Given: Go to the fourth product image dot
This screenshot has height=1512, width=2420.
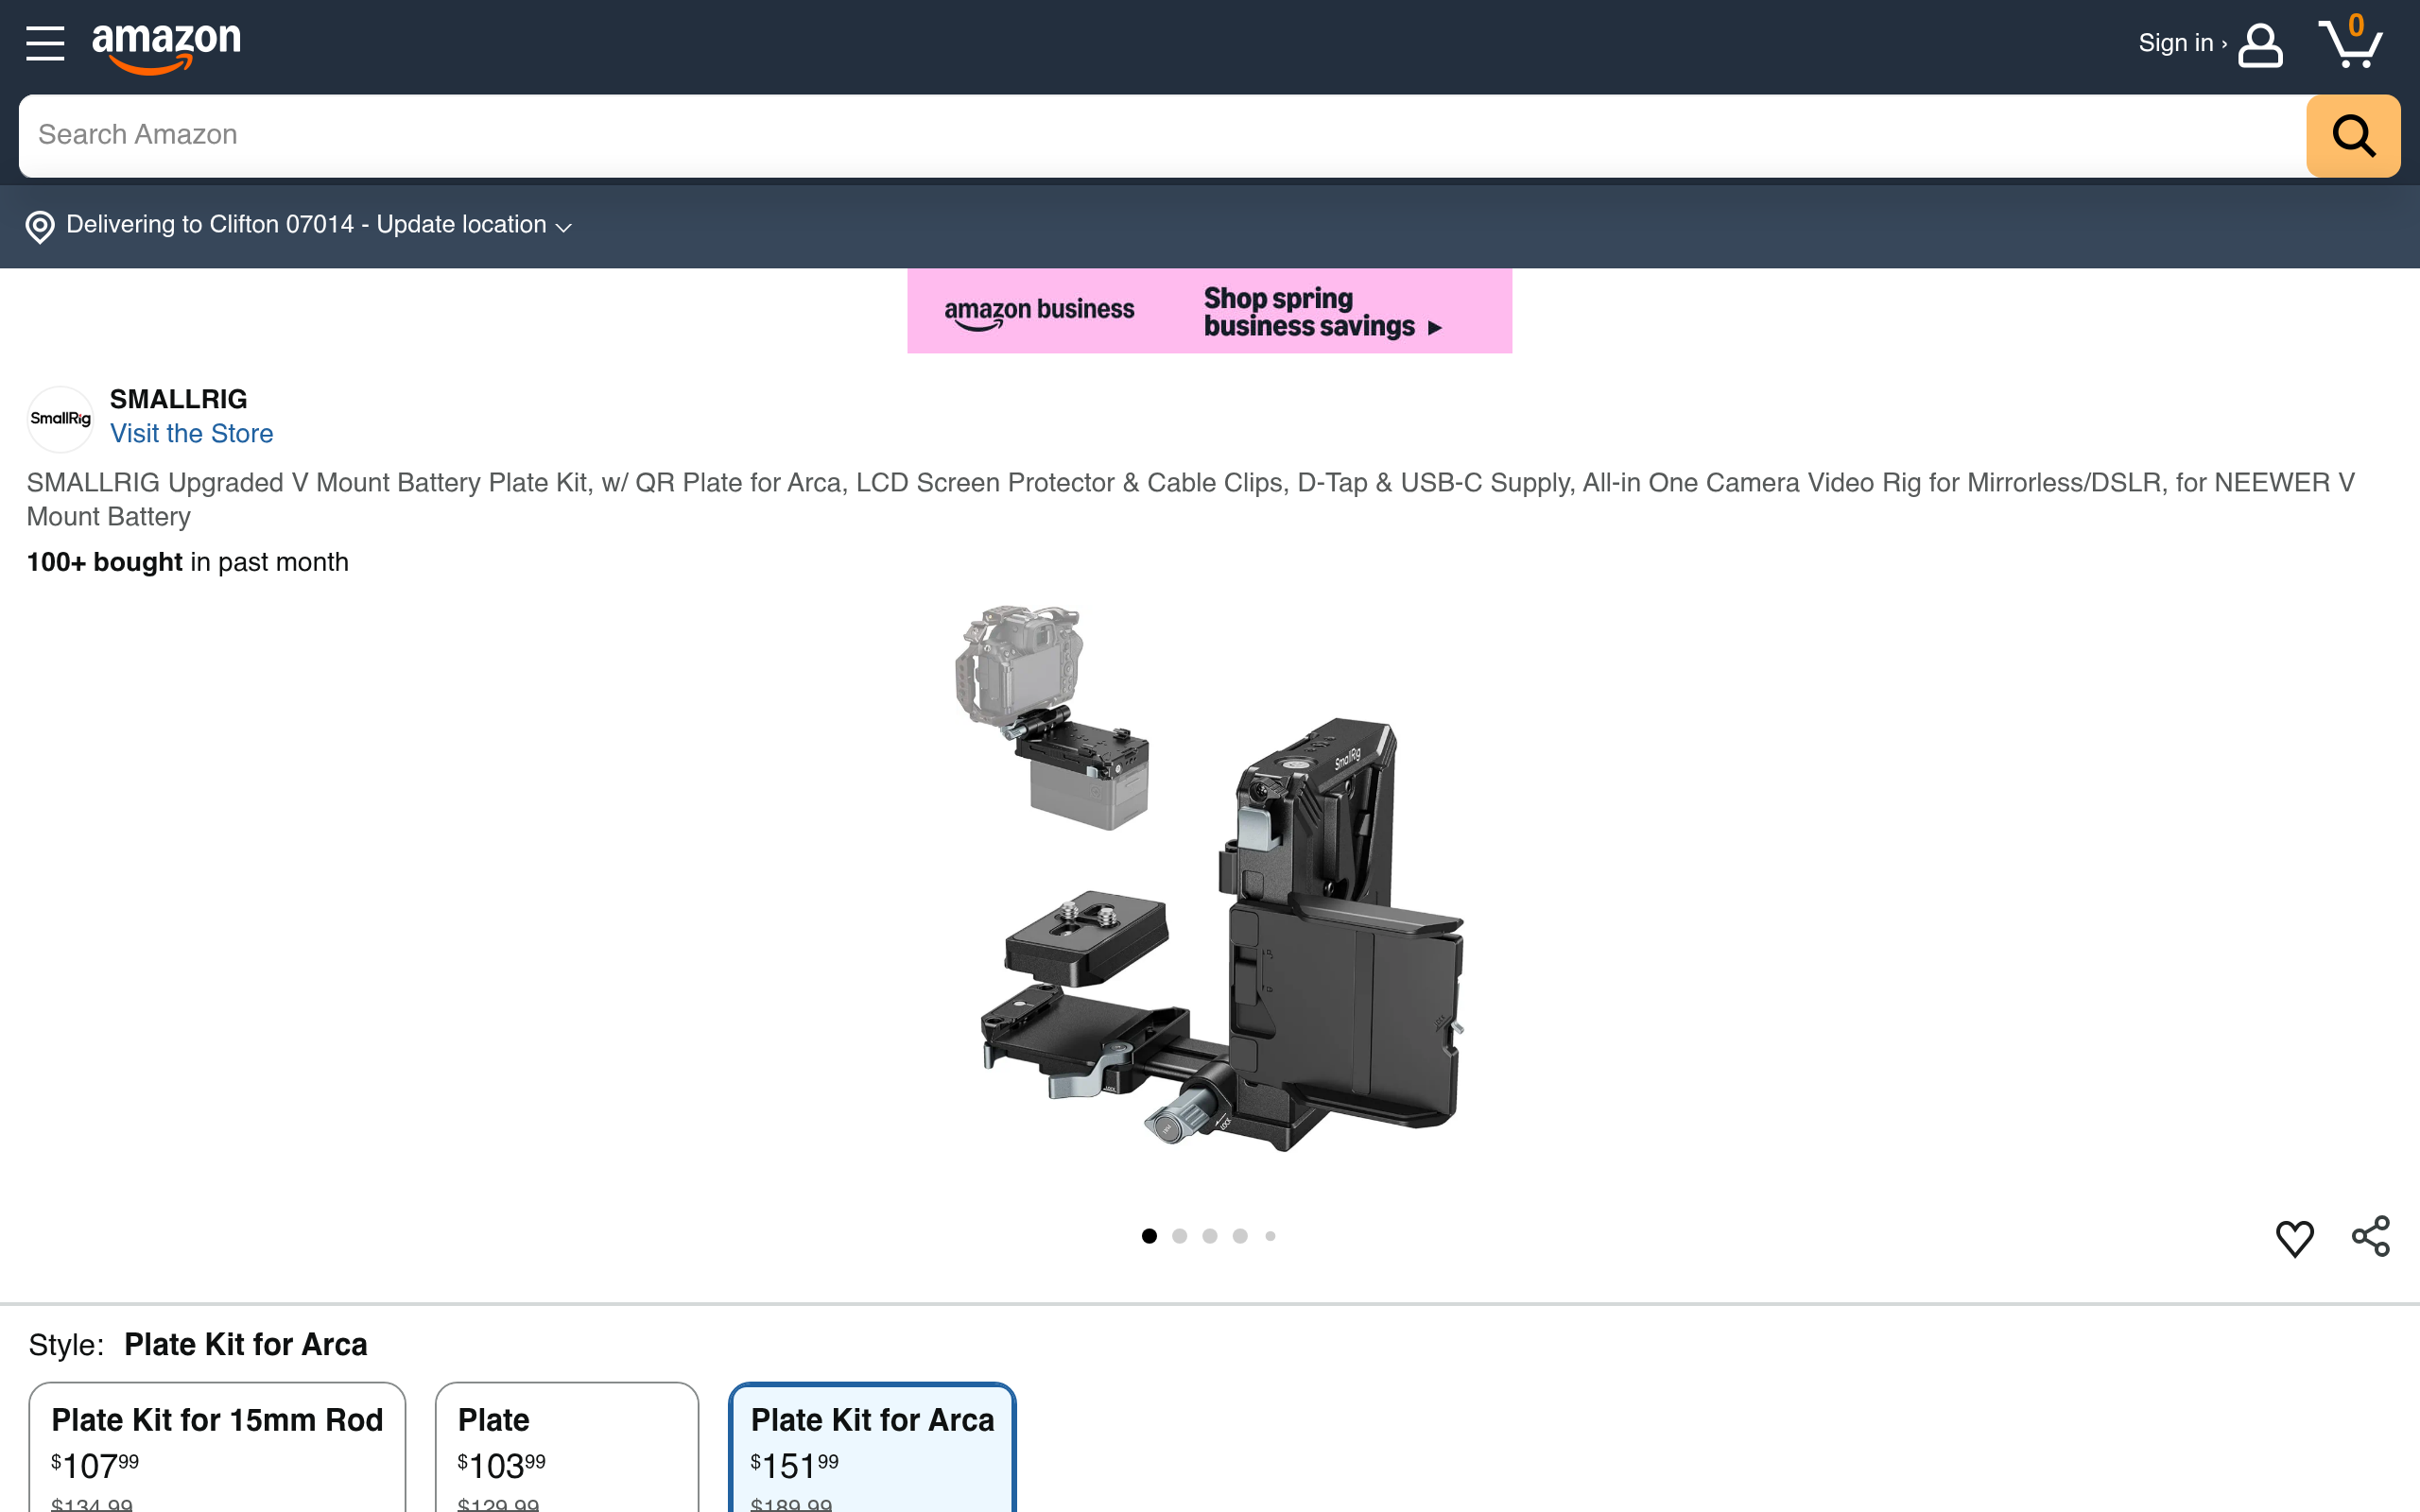Looking at the screenshot, I should tap(1240, 1236).
